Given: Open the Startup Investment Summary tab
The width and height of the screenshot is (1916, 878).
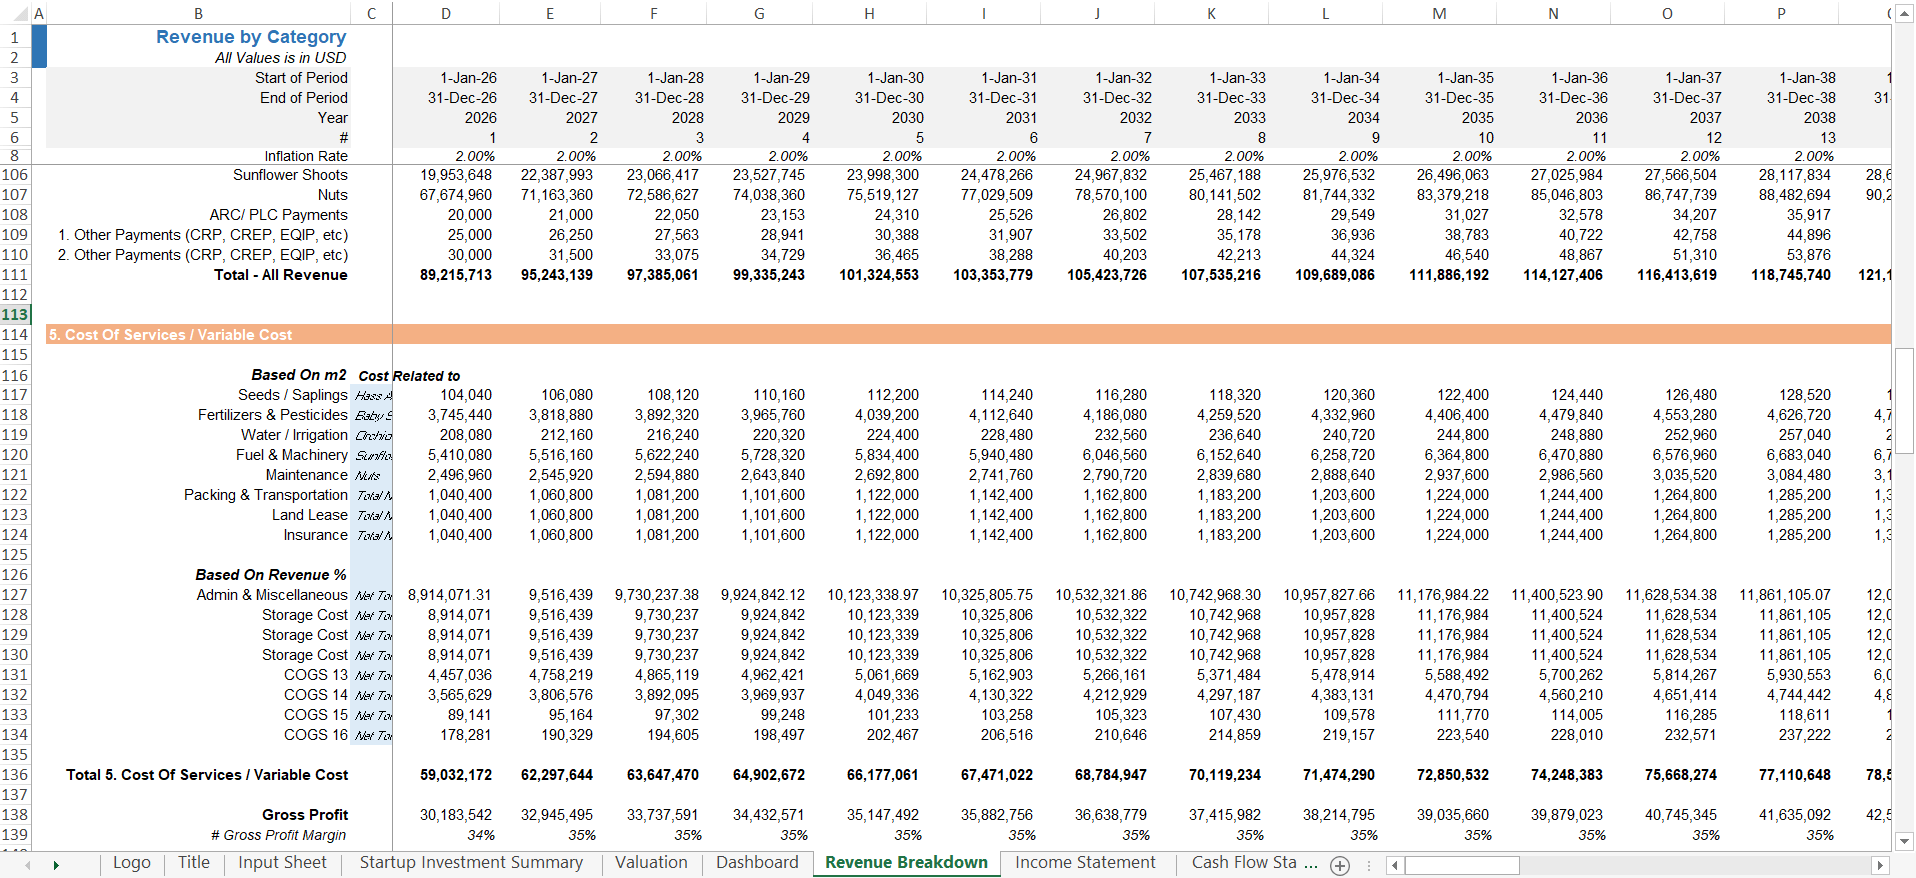Looking at the screenshot, I should tap(471, 863).
